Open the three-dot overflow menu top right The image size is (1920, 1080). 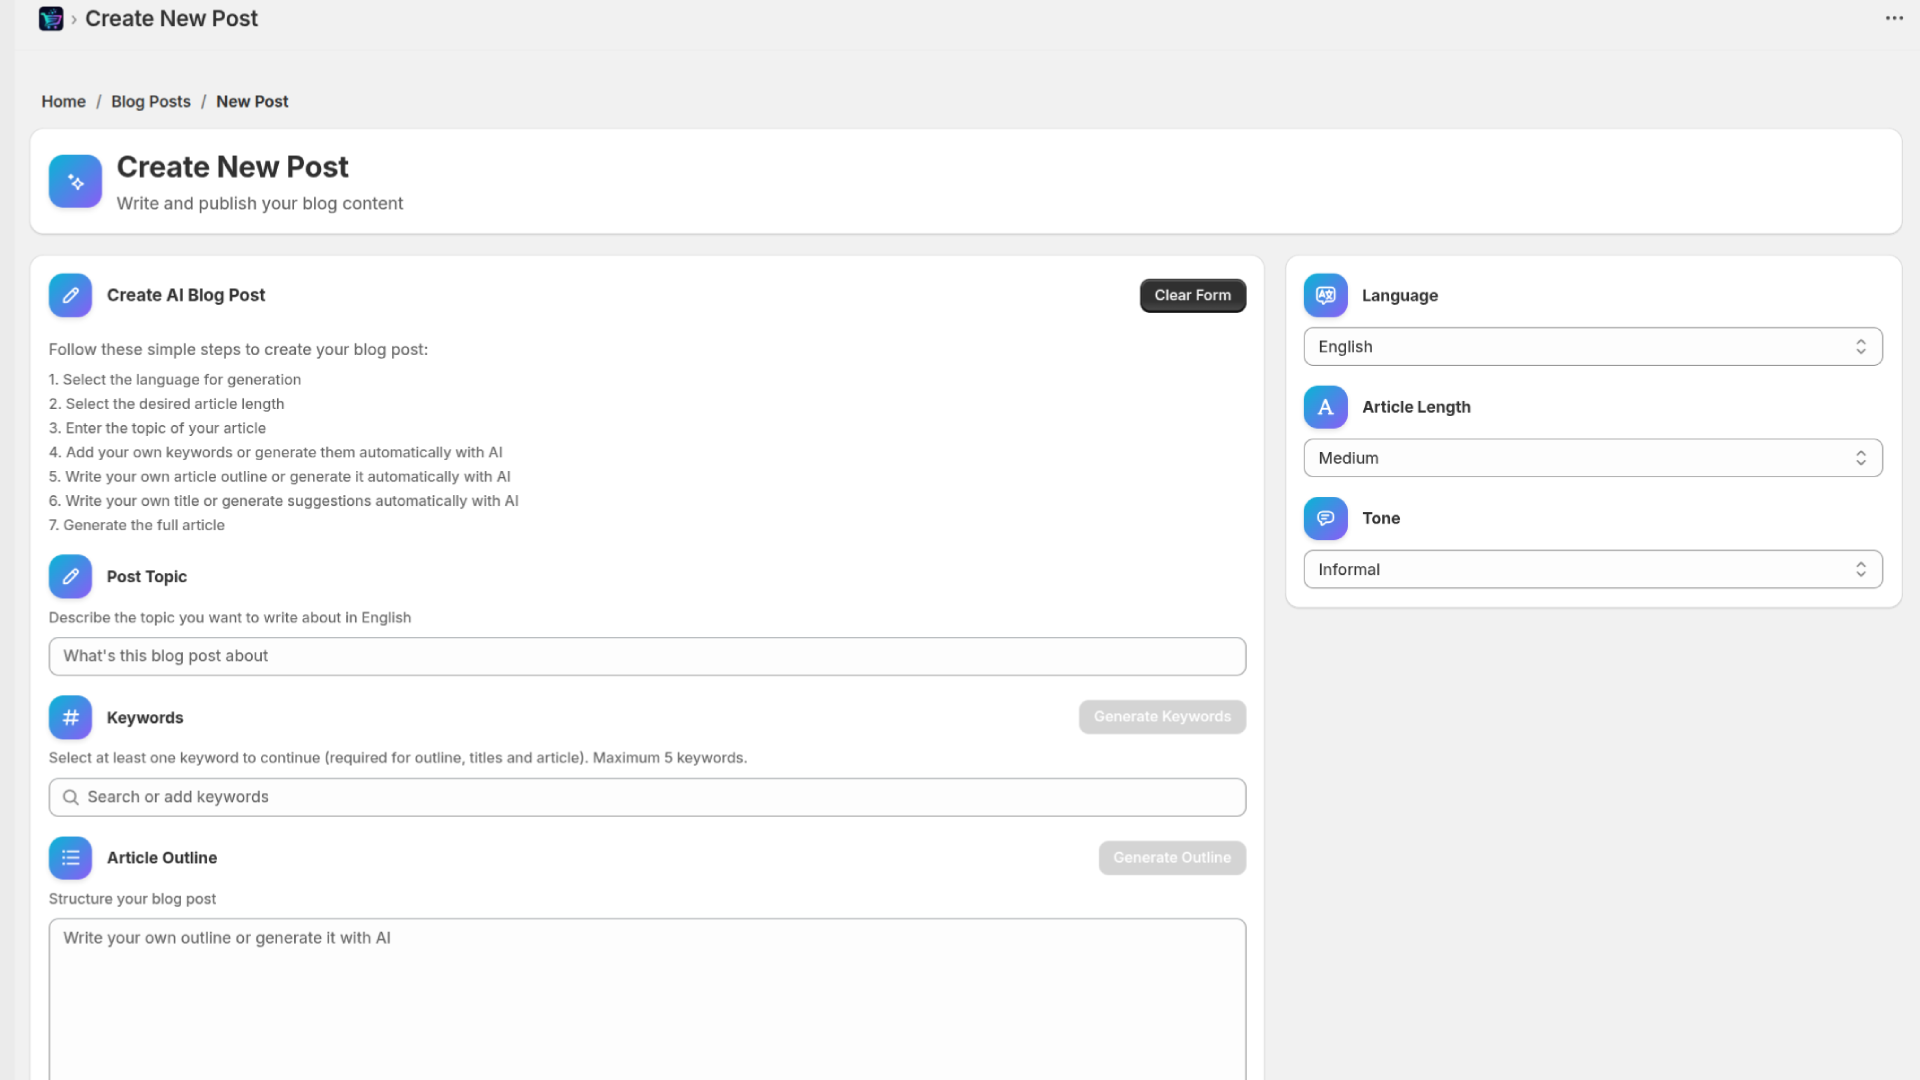pyautogui.click(x=1894, y=17)
